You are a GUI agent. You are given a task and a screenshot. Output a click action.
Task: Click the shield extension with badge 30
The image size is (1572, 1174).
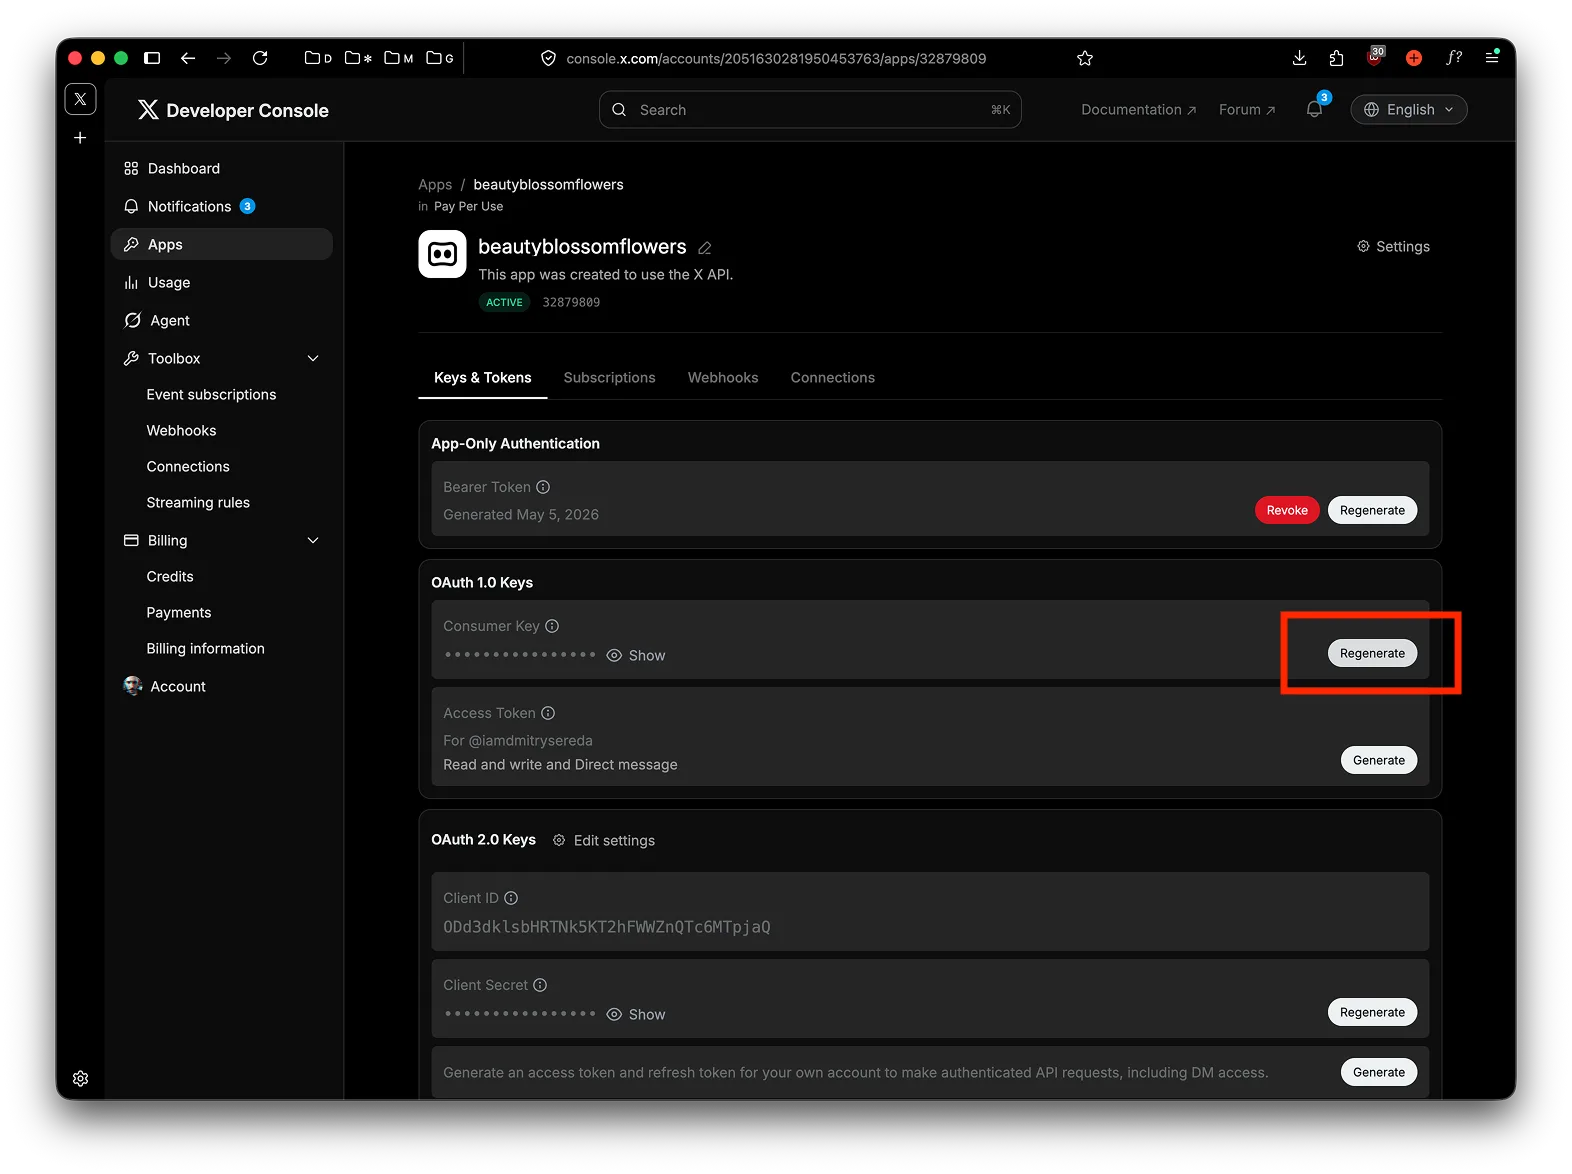pyautogui.click(x=1376, y=56)
